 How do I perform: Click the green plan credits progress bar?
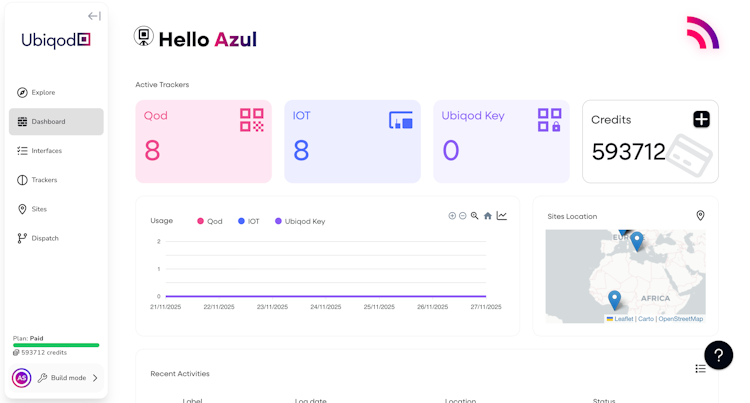(56, 345)
